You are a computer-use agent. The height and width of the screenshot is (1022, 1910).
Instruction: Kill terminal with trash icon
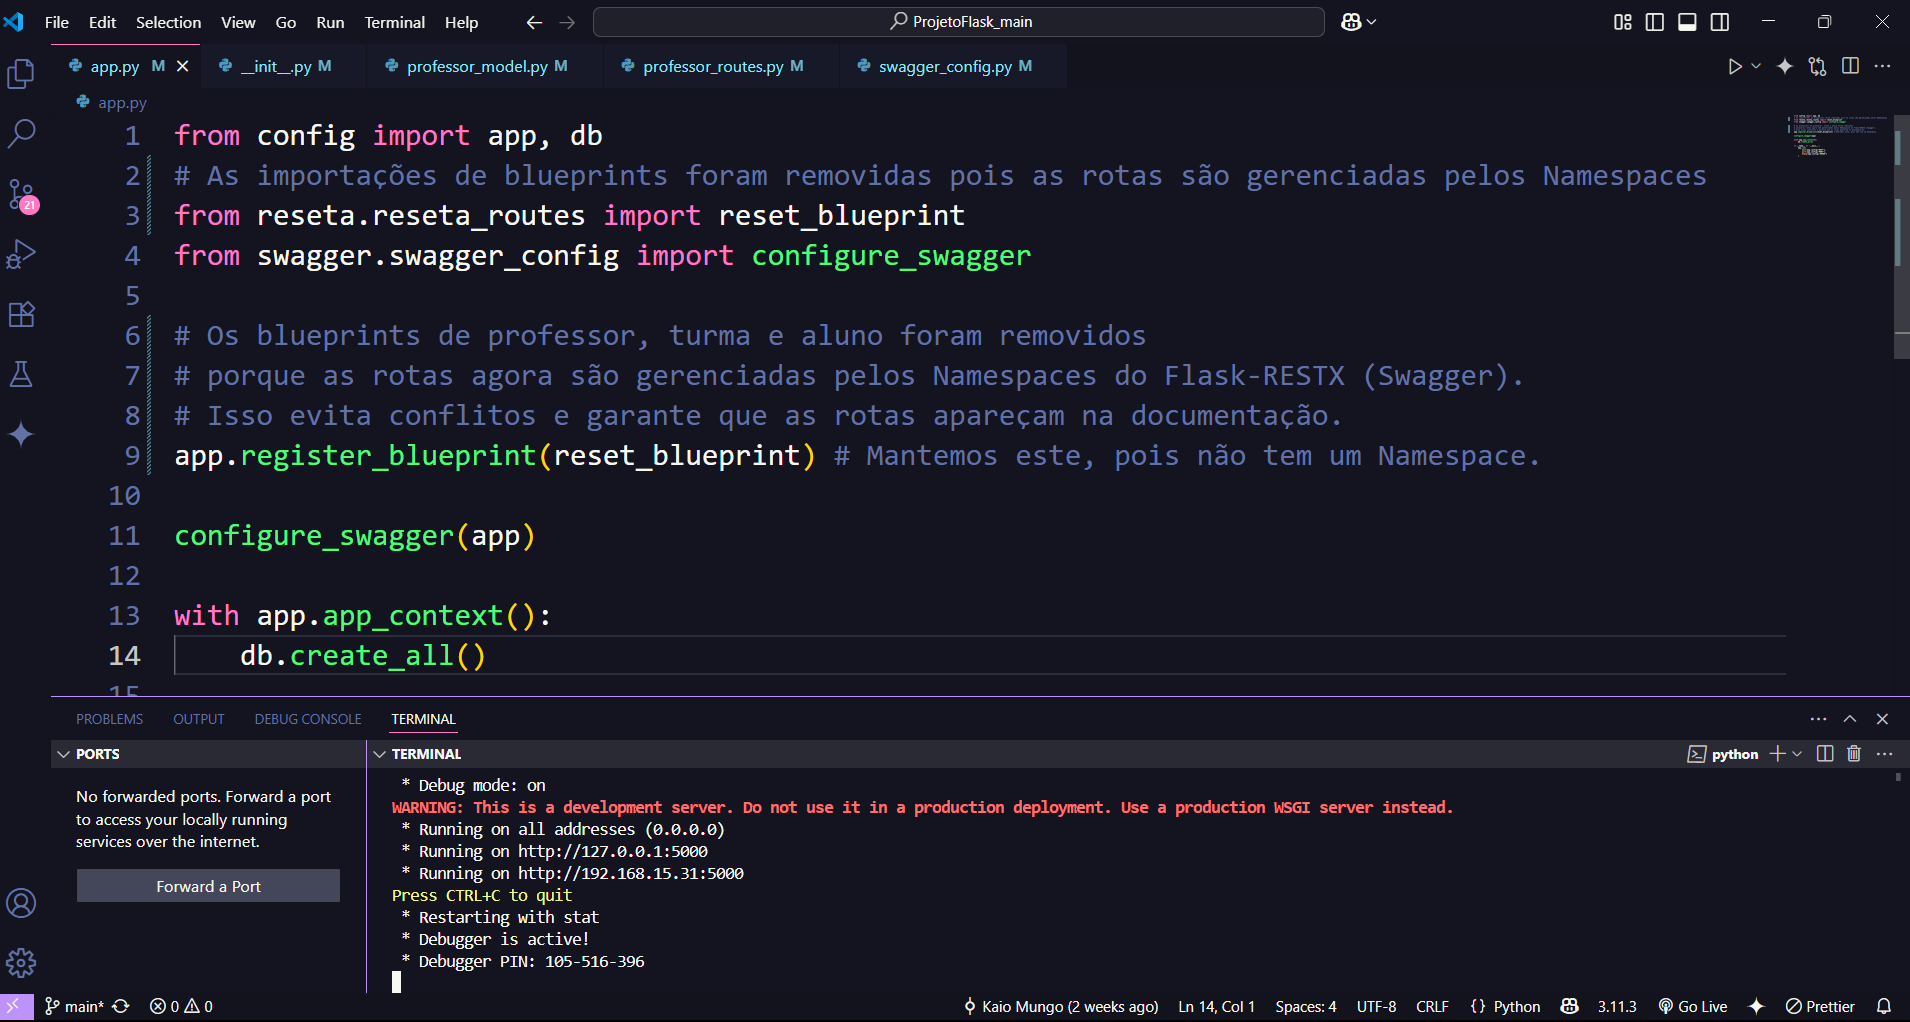[1854, 754]
